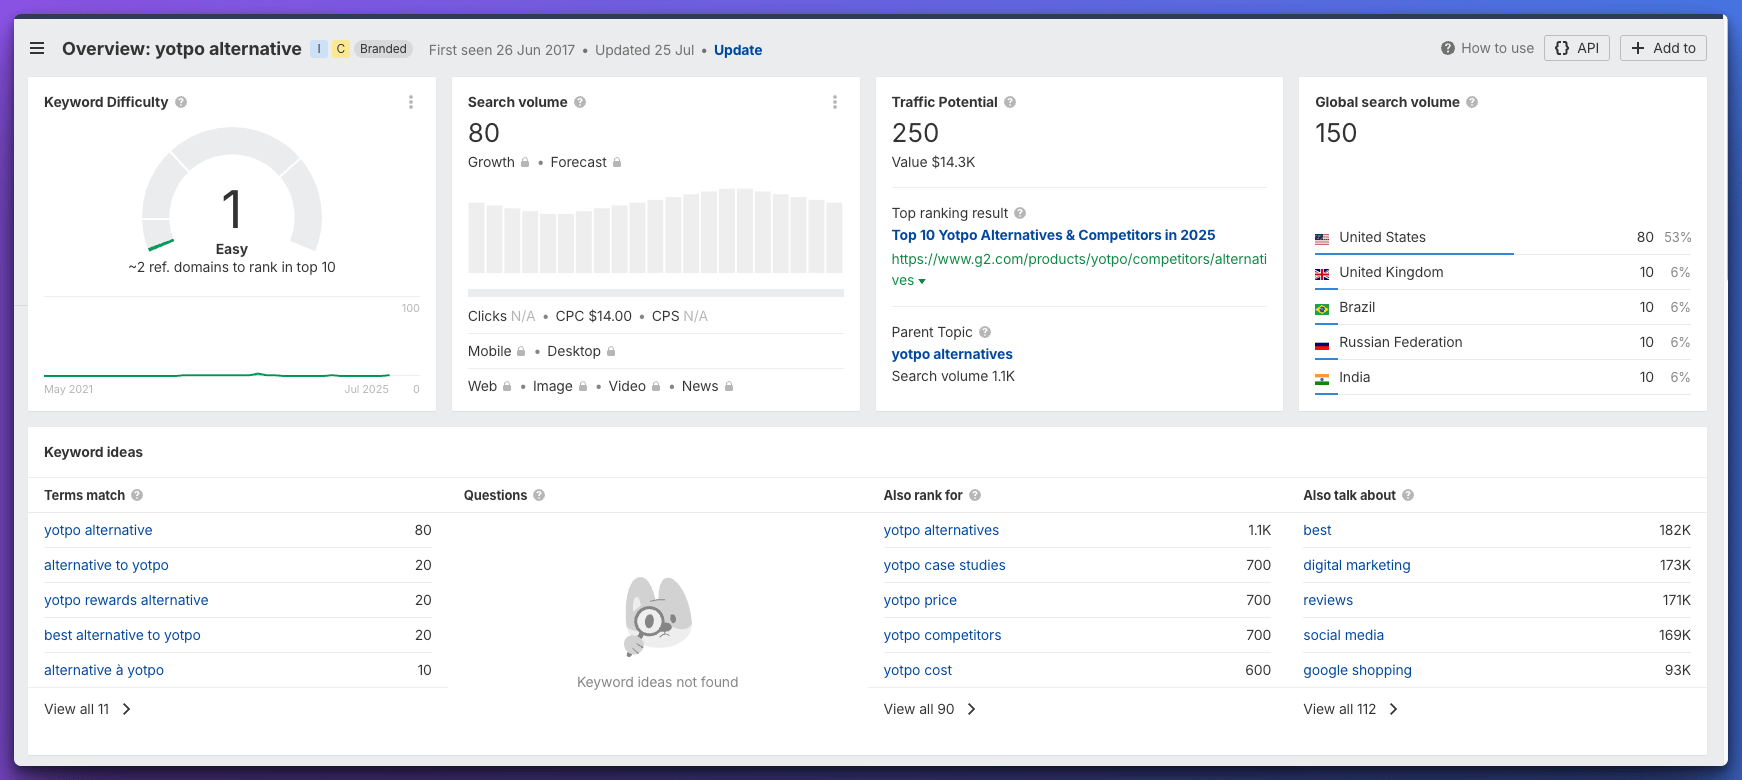Viewport: 1742px width, 780px height.
Task: Click the Parent Topic help icon
Action: (x=985, y=332)
